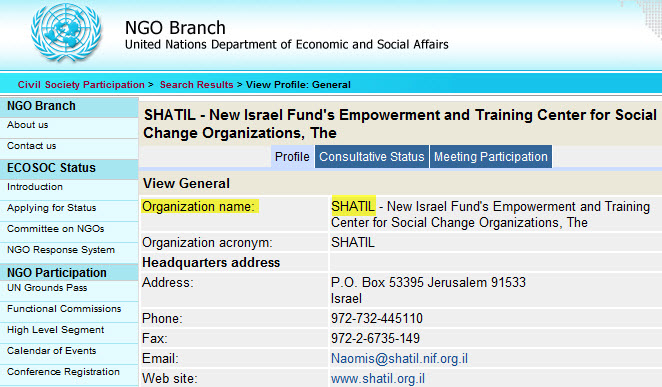
Task: Open Functional Commissions in sidebar
Action: point(64,309)
